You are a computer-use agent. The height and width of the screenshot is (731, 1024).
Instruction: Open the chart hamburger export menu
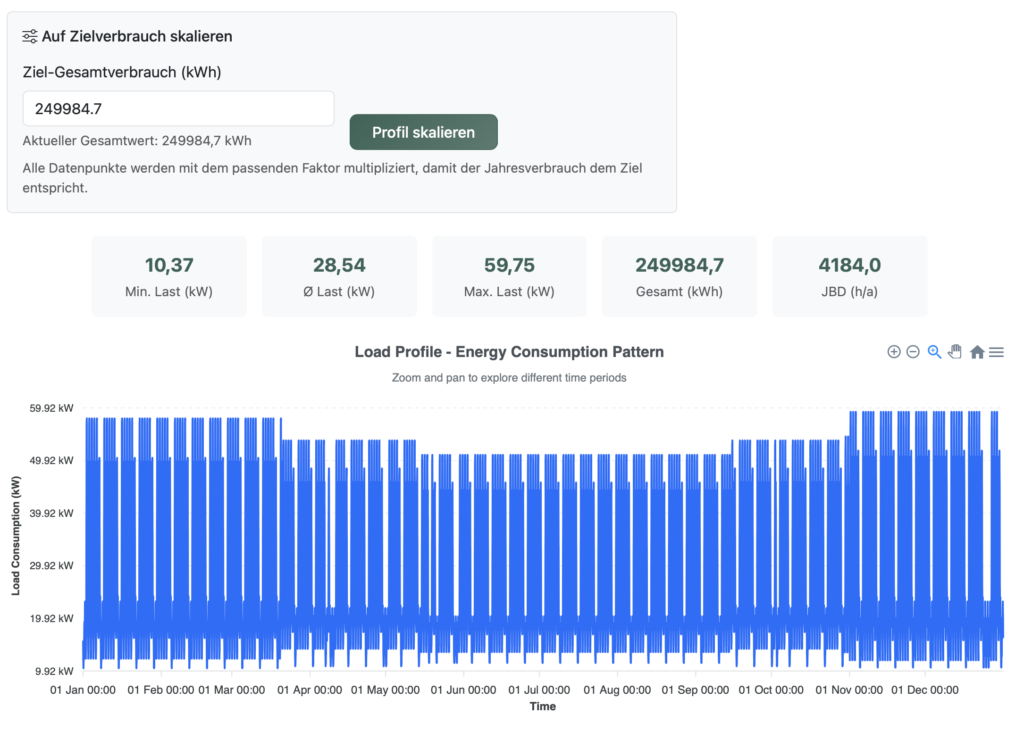pos(996,352)
